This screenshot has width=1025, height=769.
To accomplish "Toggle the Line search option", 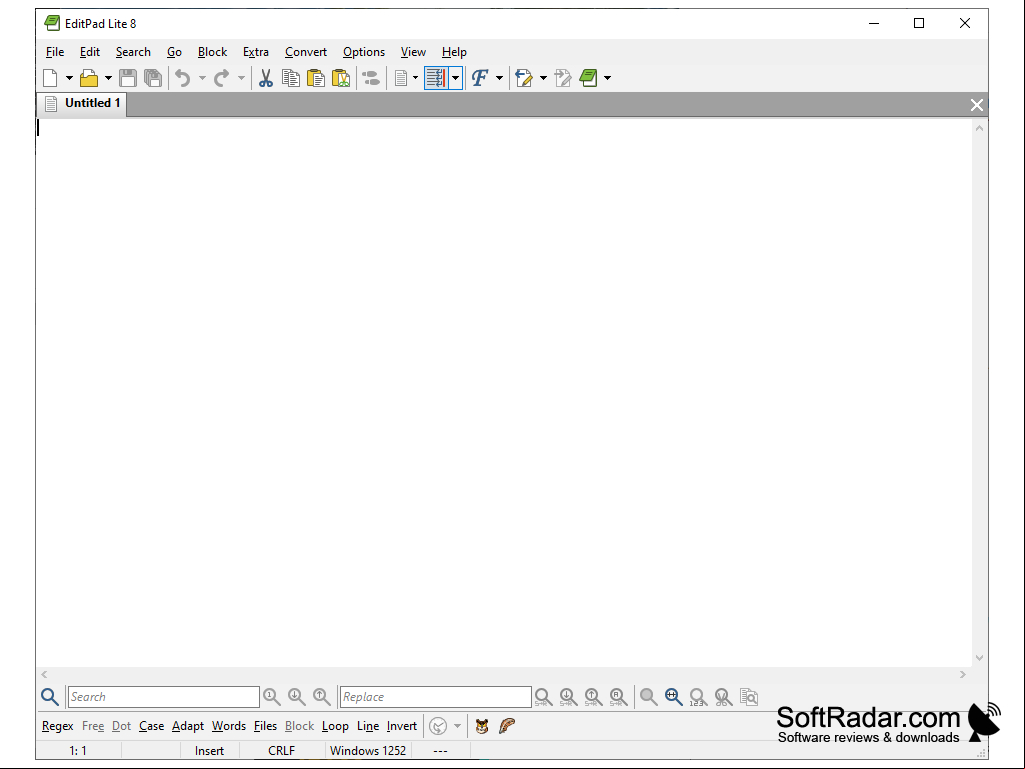I will tap(368, 726).
